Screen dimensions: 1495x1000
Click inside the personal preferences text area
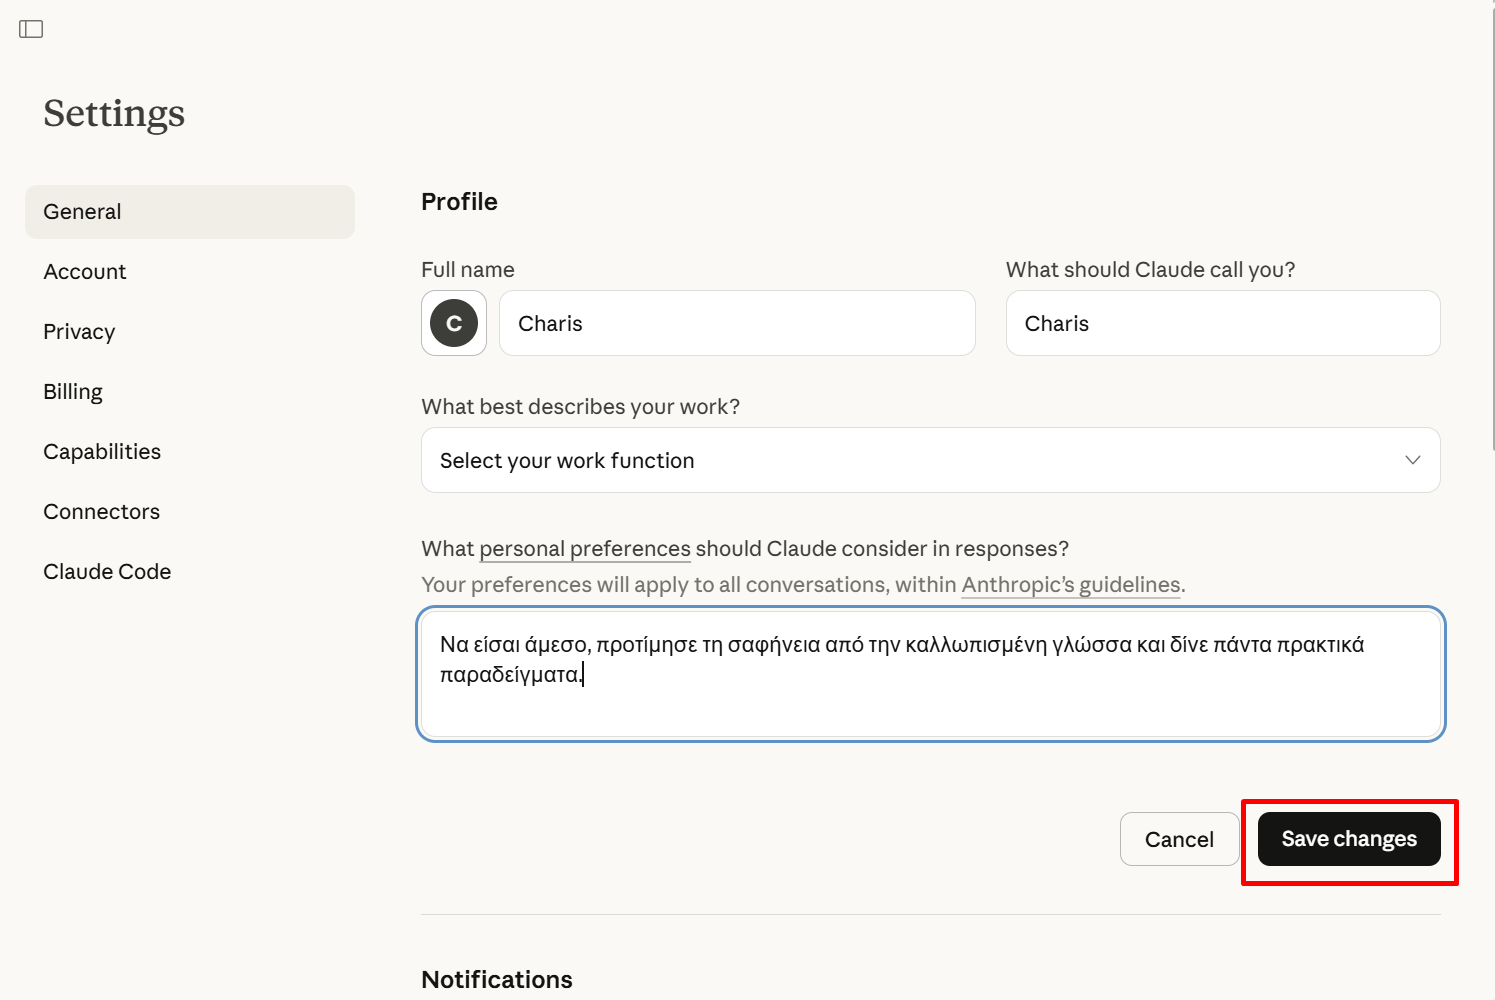coord(930,700)
